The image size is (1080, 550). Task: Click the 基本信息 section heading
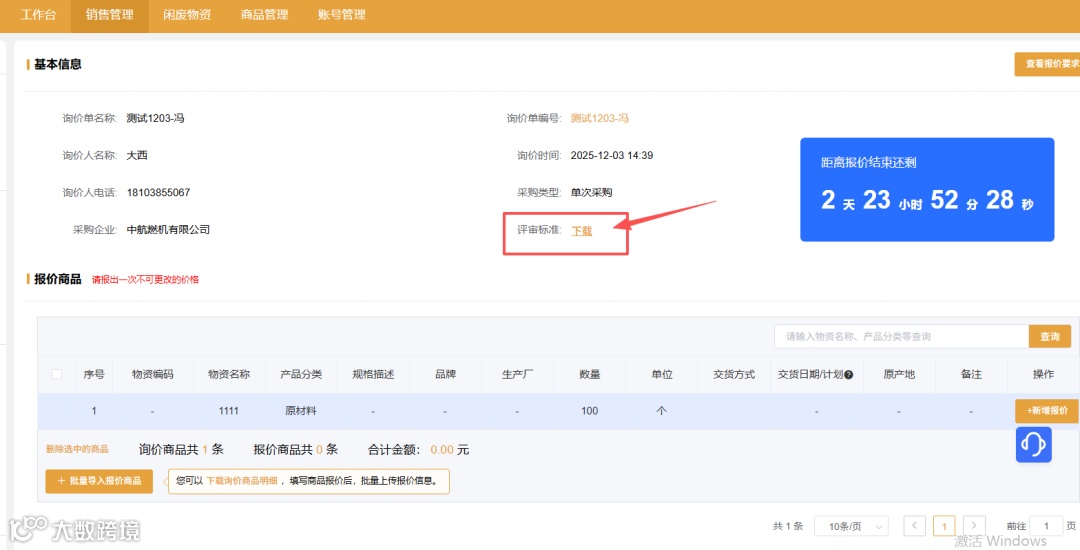pos(58,64)
